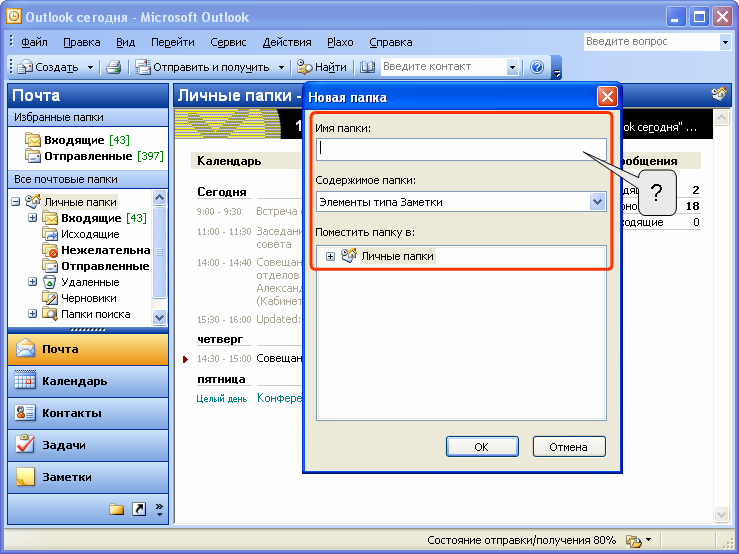This screenshot has width=739, height=554.
Task: Click the Создать new item icon
Action: click(x=25, y=67)
